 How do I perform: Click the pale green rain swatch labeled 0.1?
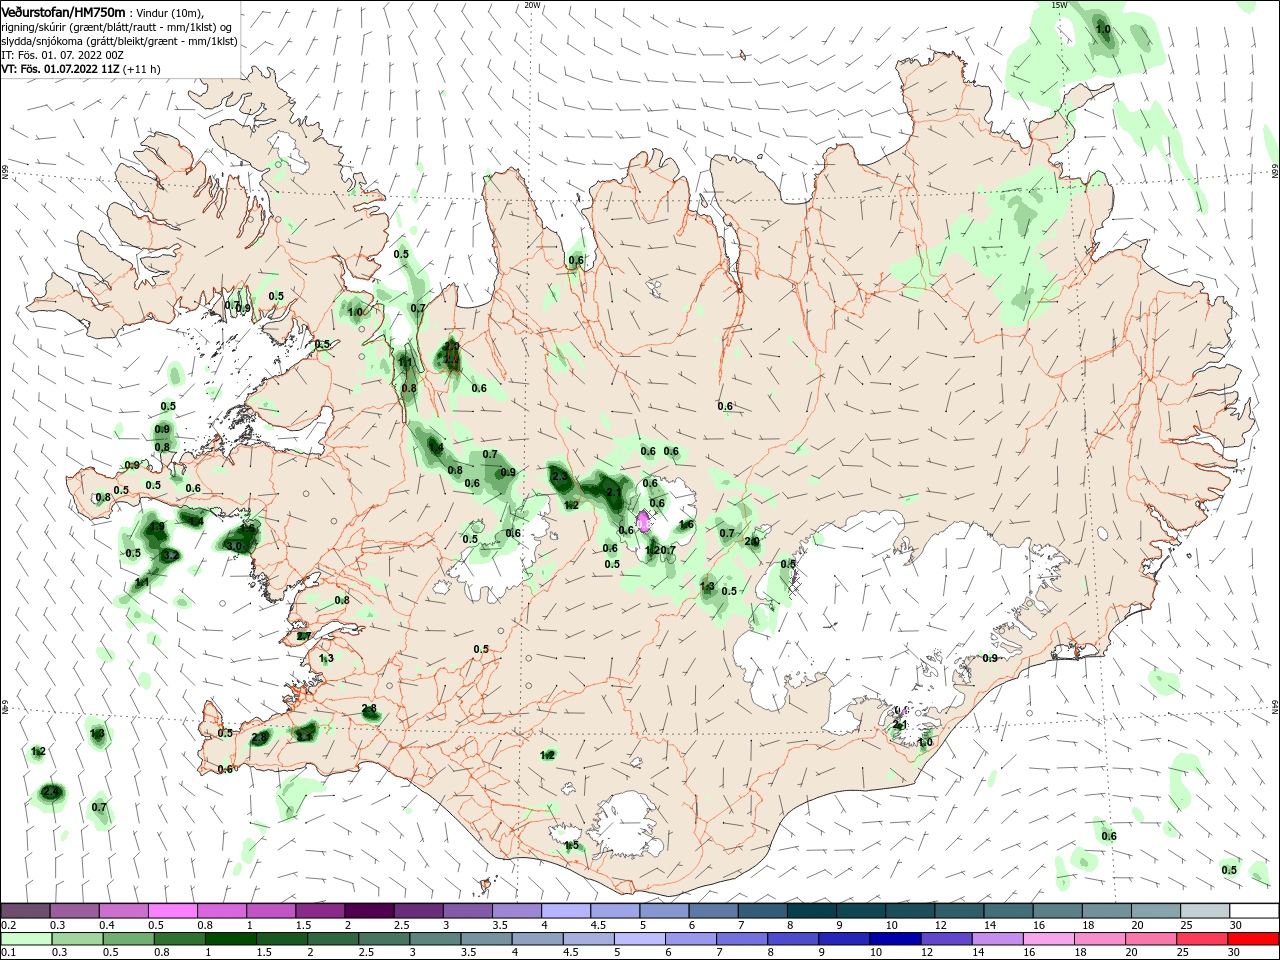tap(25, 939)
